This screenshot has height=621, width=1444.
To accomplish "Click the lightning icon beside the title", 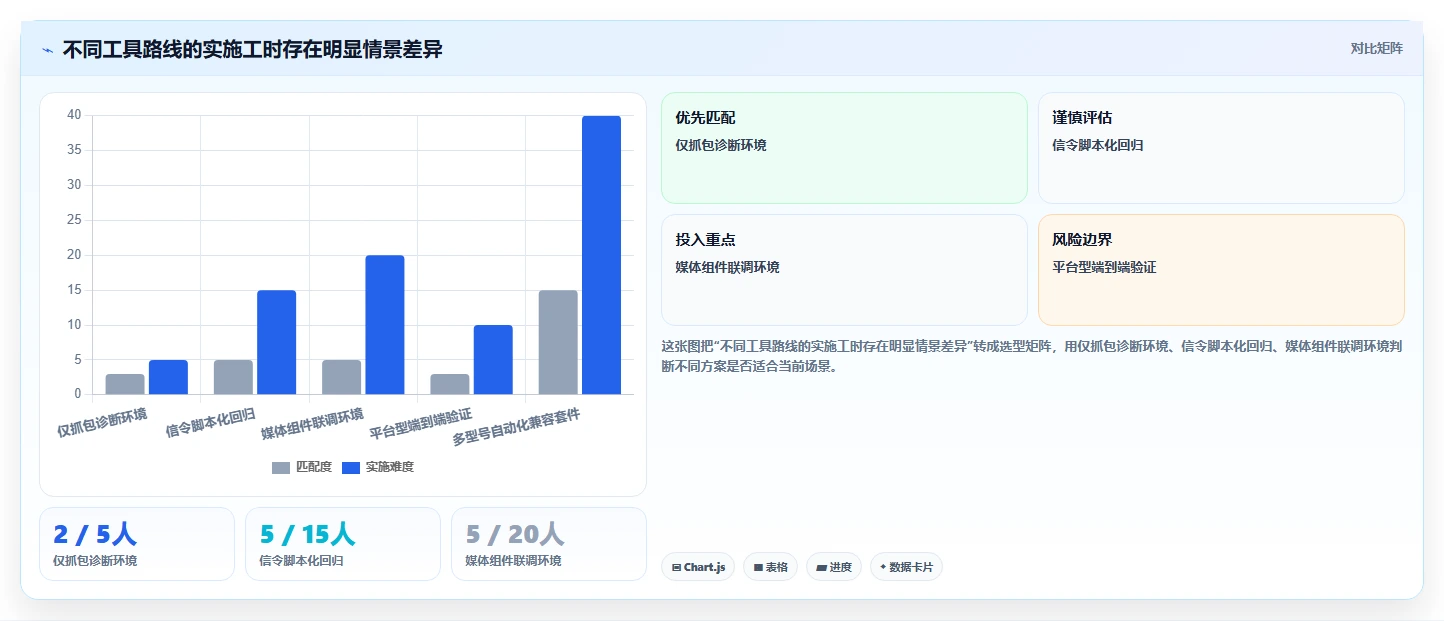I will point(48,50).
